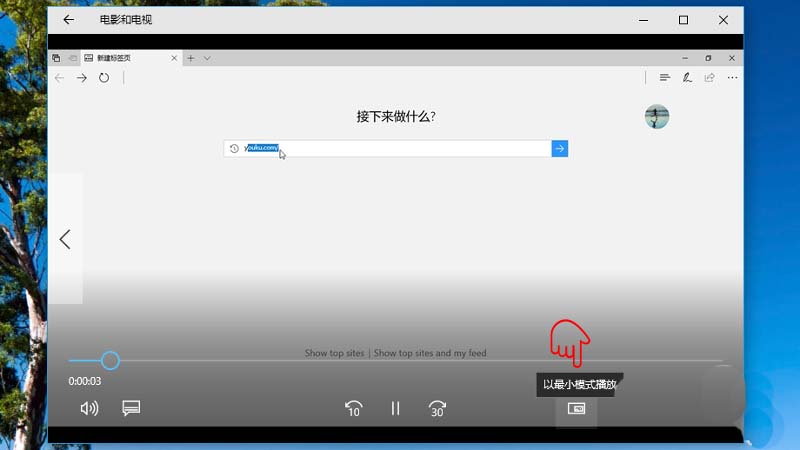
Task: Open the browser Hub icon
Action: pos(664,77)
